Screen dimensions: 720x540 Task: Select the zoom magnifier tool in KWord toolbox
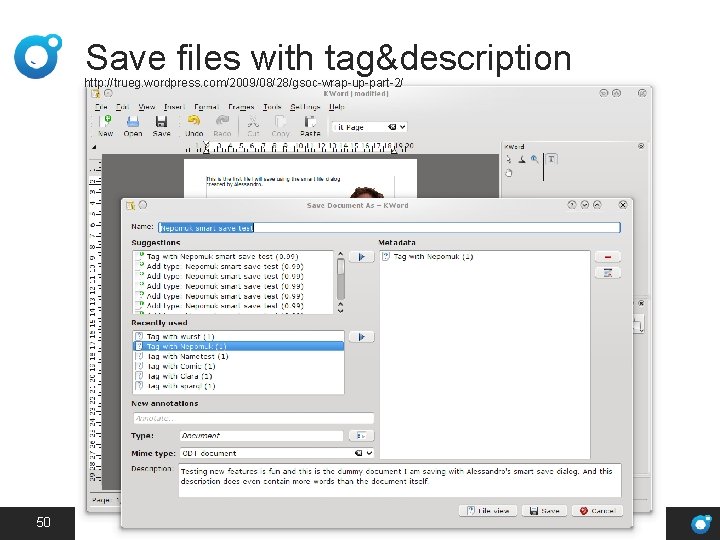click(x=535, y=159)
